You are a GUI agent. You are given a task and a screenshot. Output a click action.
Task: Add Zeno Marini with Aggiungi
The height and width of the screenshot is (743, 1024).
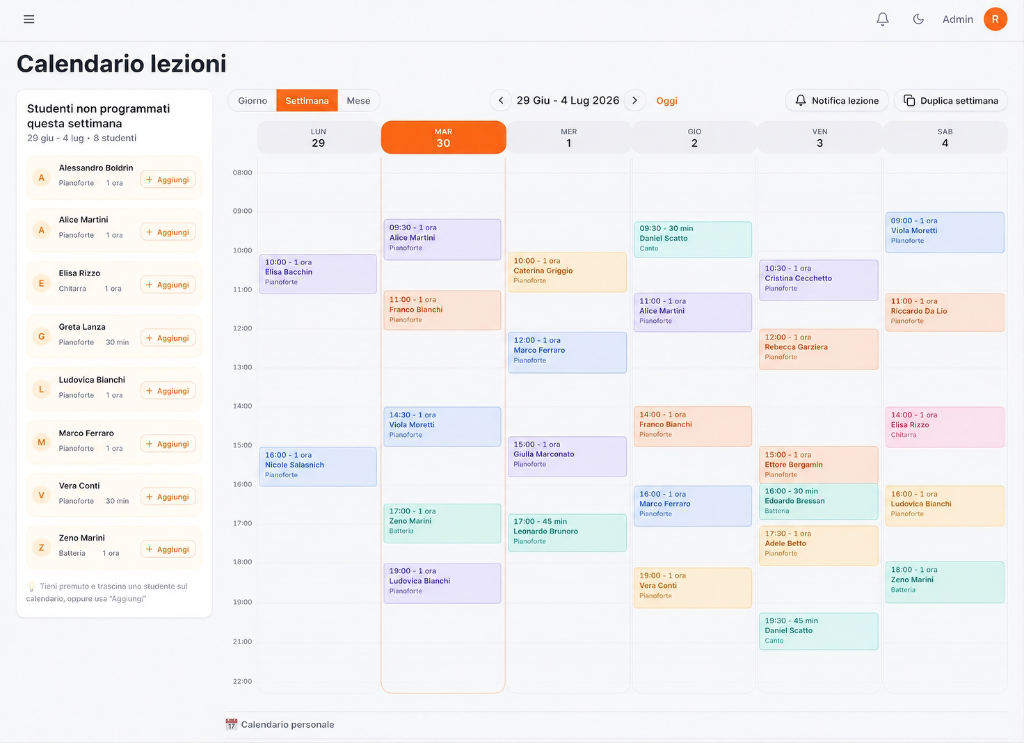168,549
